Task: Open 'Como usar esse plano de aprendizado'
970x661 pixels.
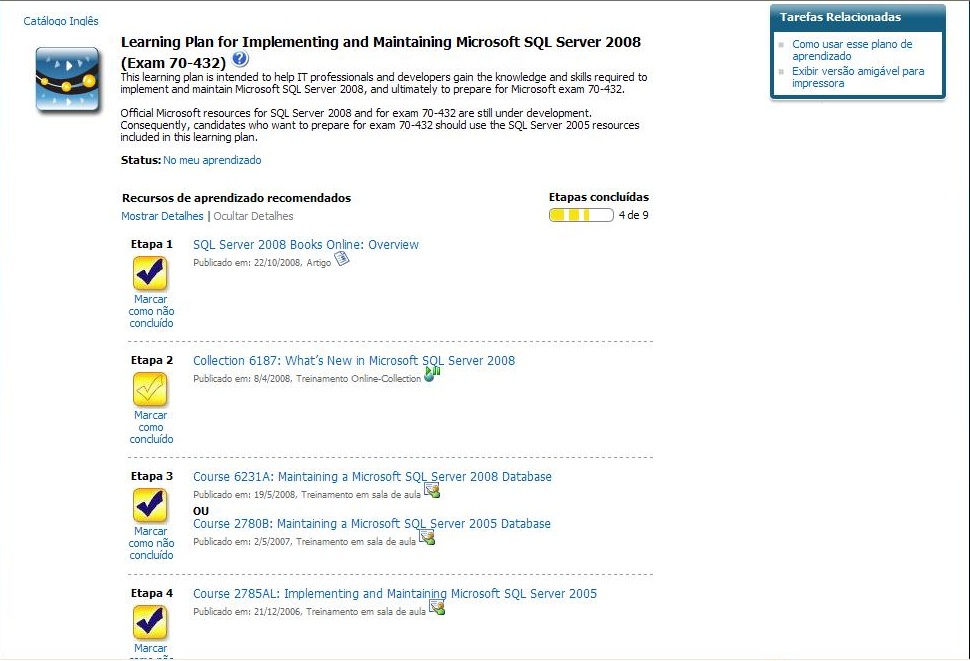Action: [852, 50]
